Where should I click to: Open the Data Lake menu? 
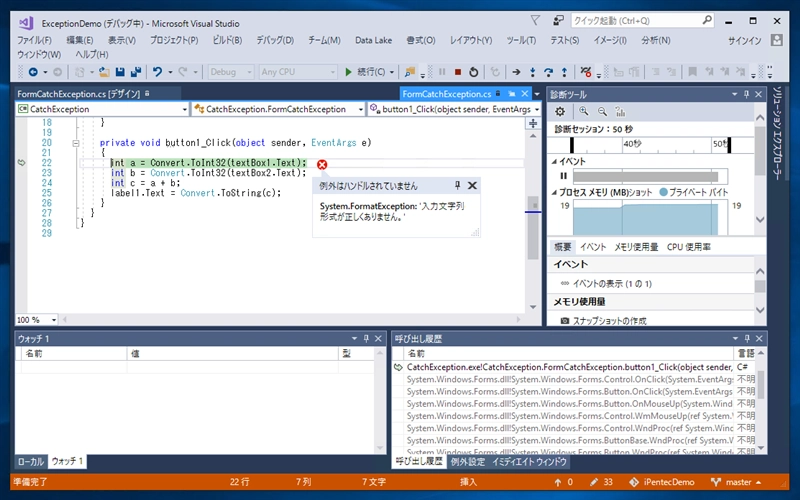[373, 40]
